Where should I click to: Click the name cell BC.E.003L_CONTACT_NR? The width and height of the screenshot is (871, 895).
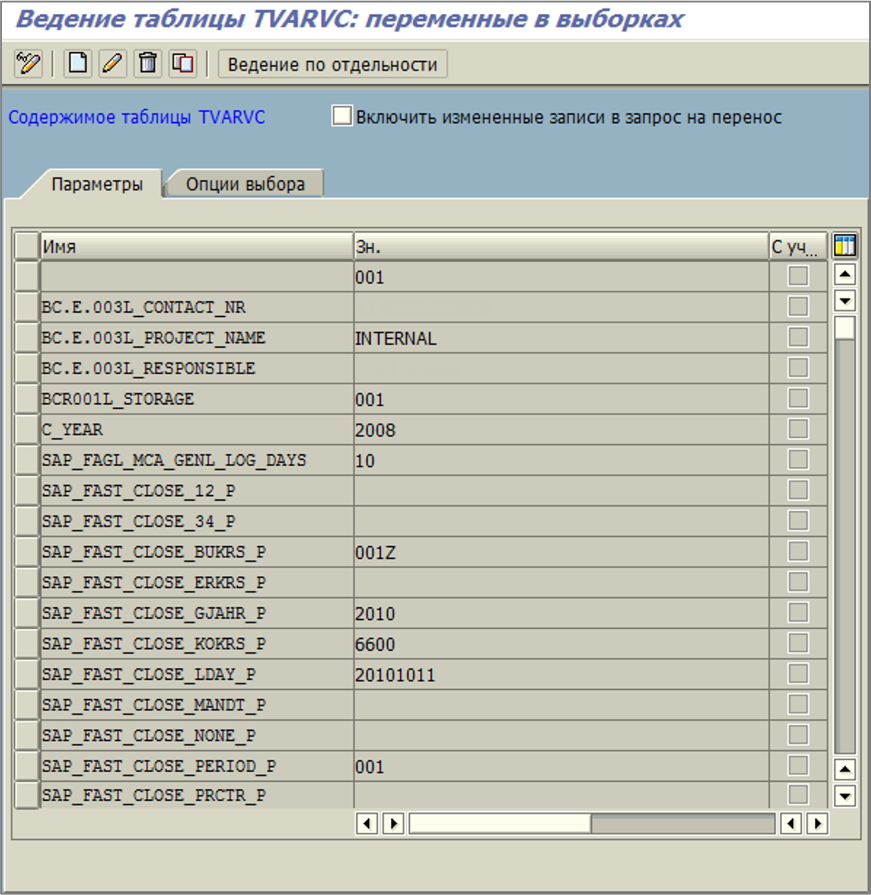(x=197, y=307)
